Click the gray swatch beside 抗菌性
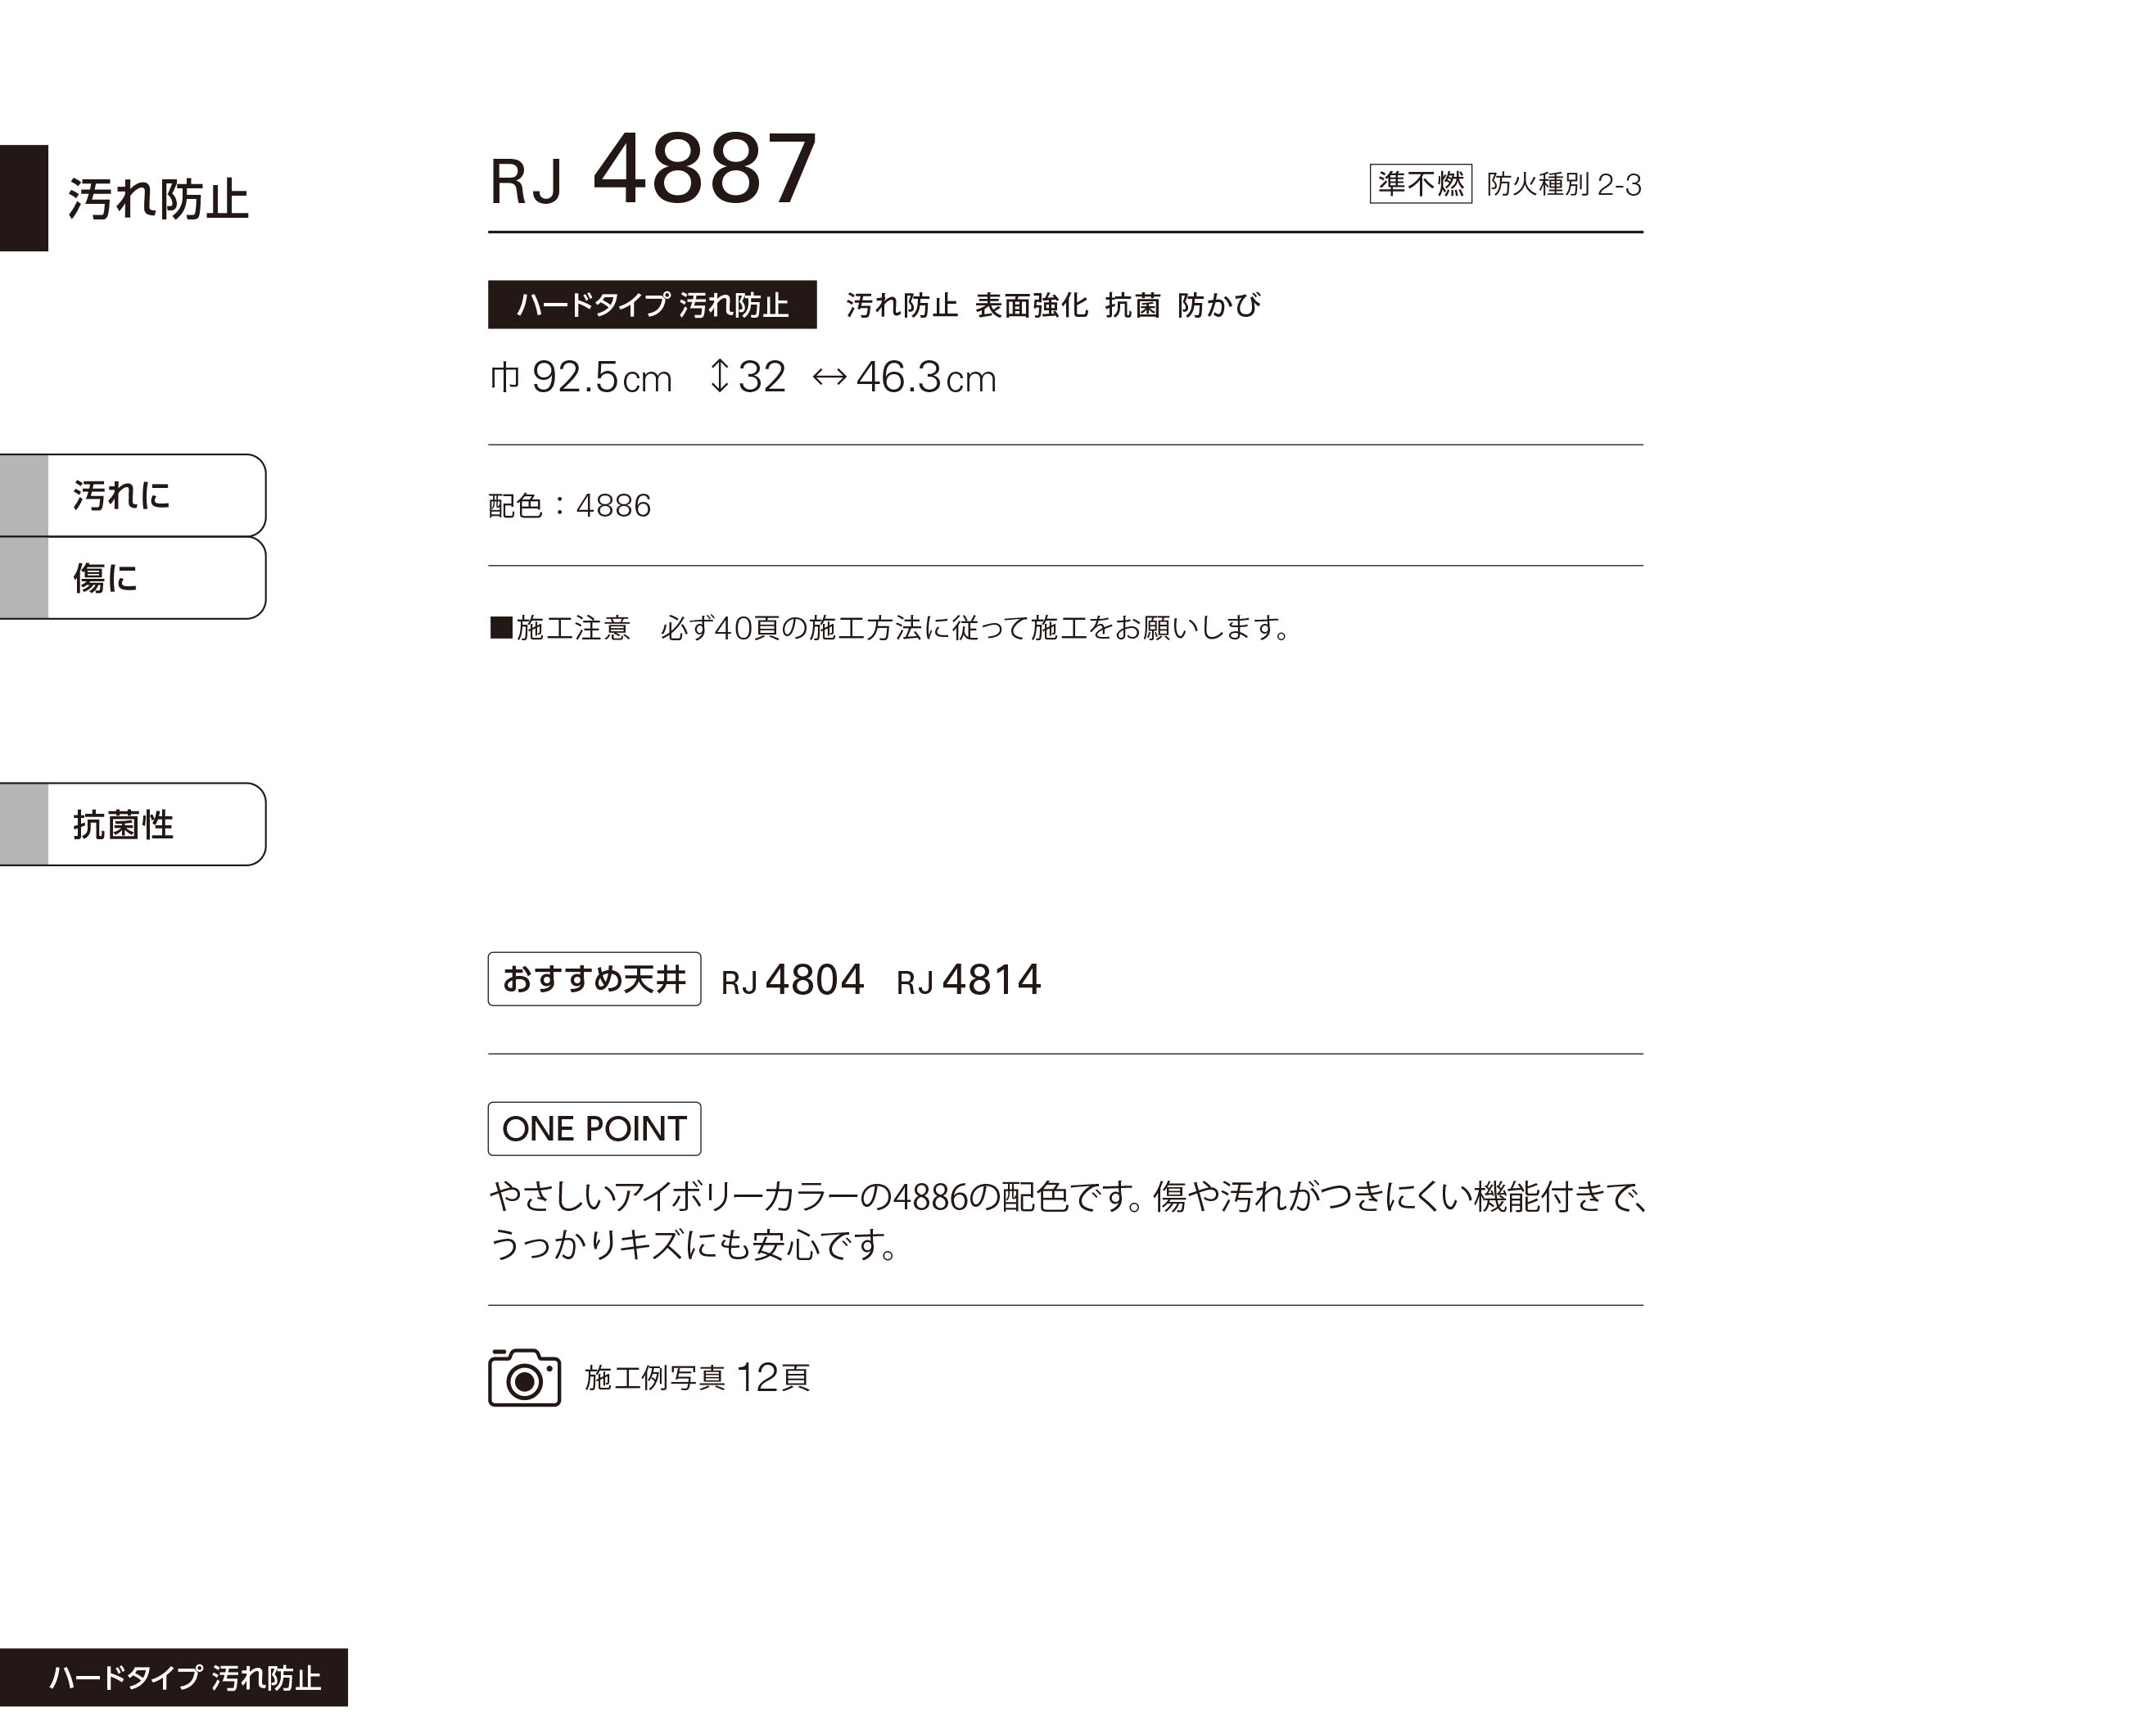 24,824
